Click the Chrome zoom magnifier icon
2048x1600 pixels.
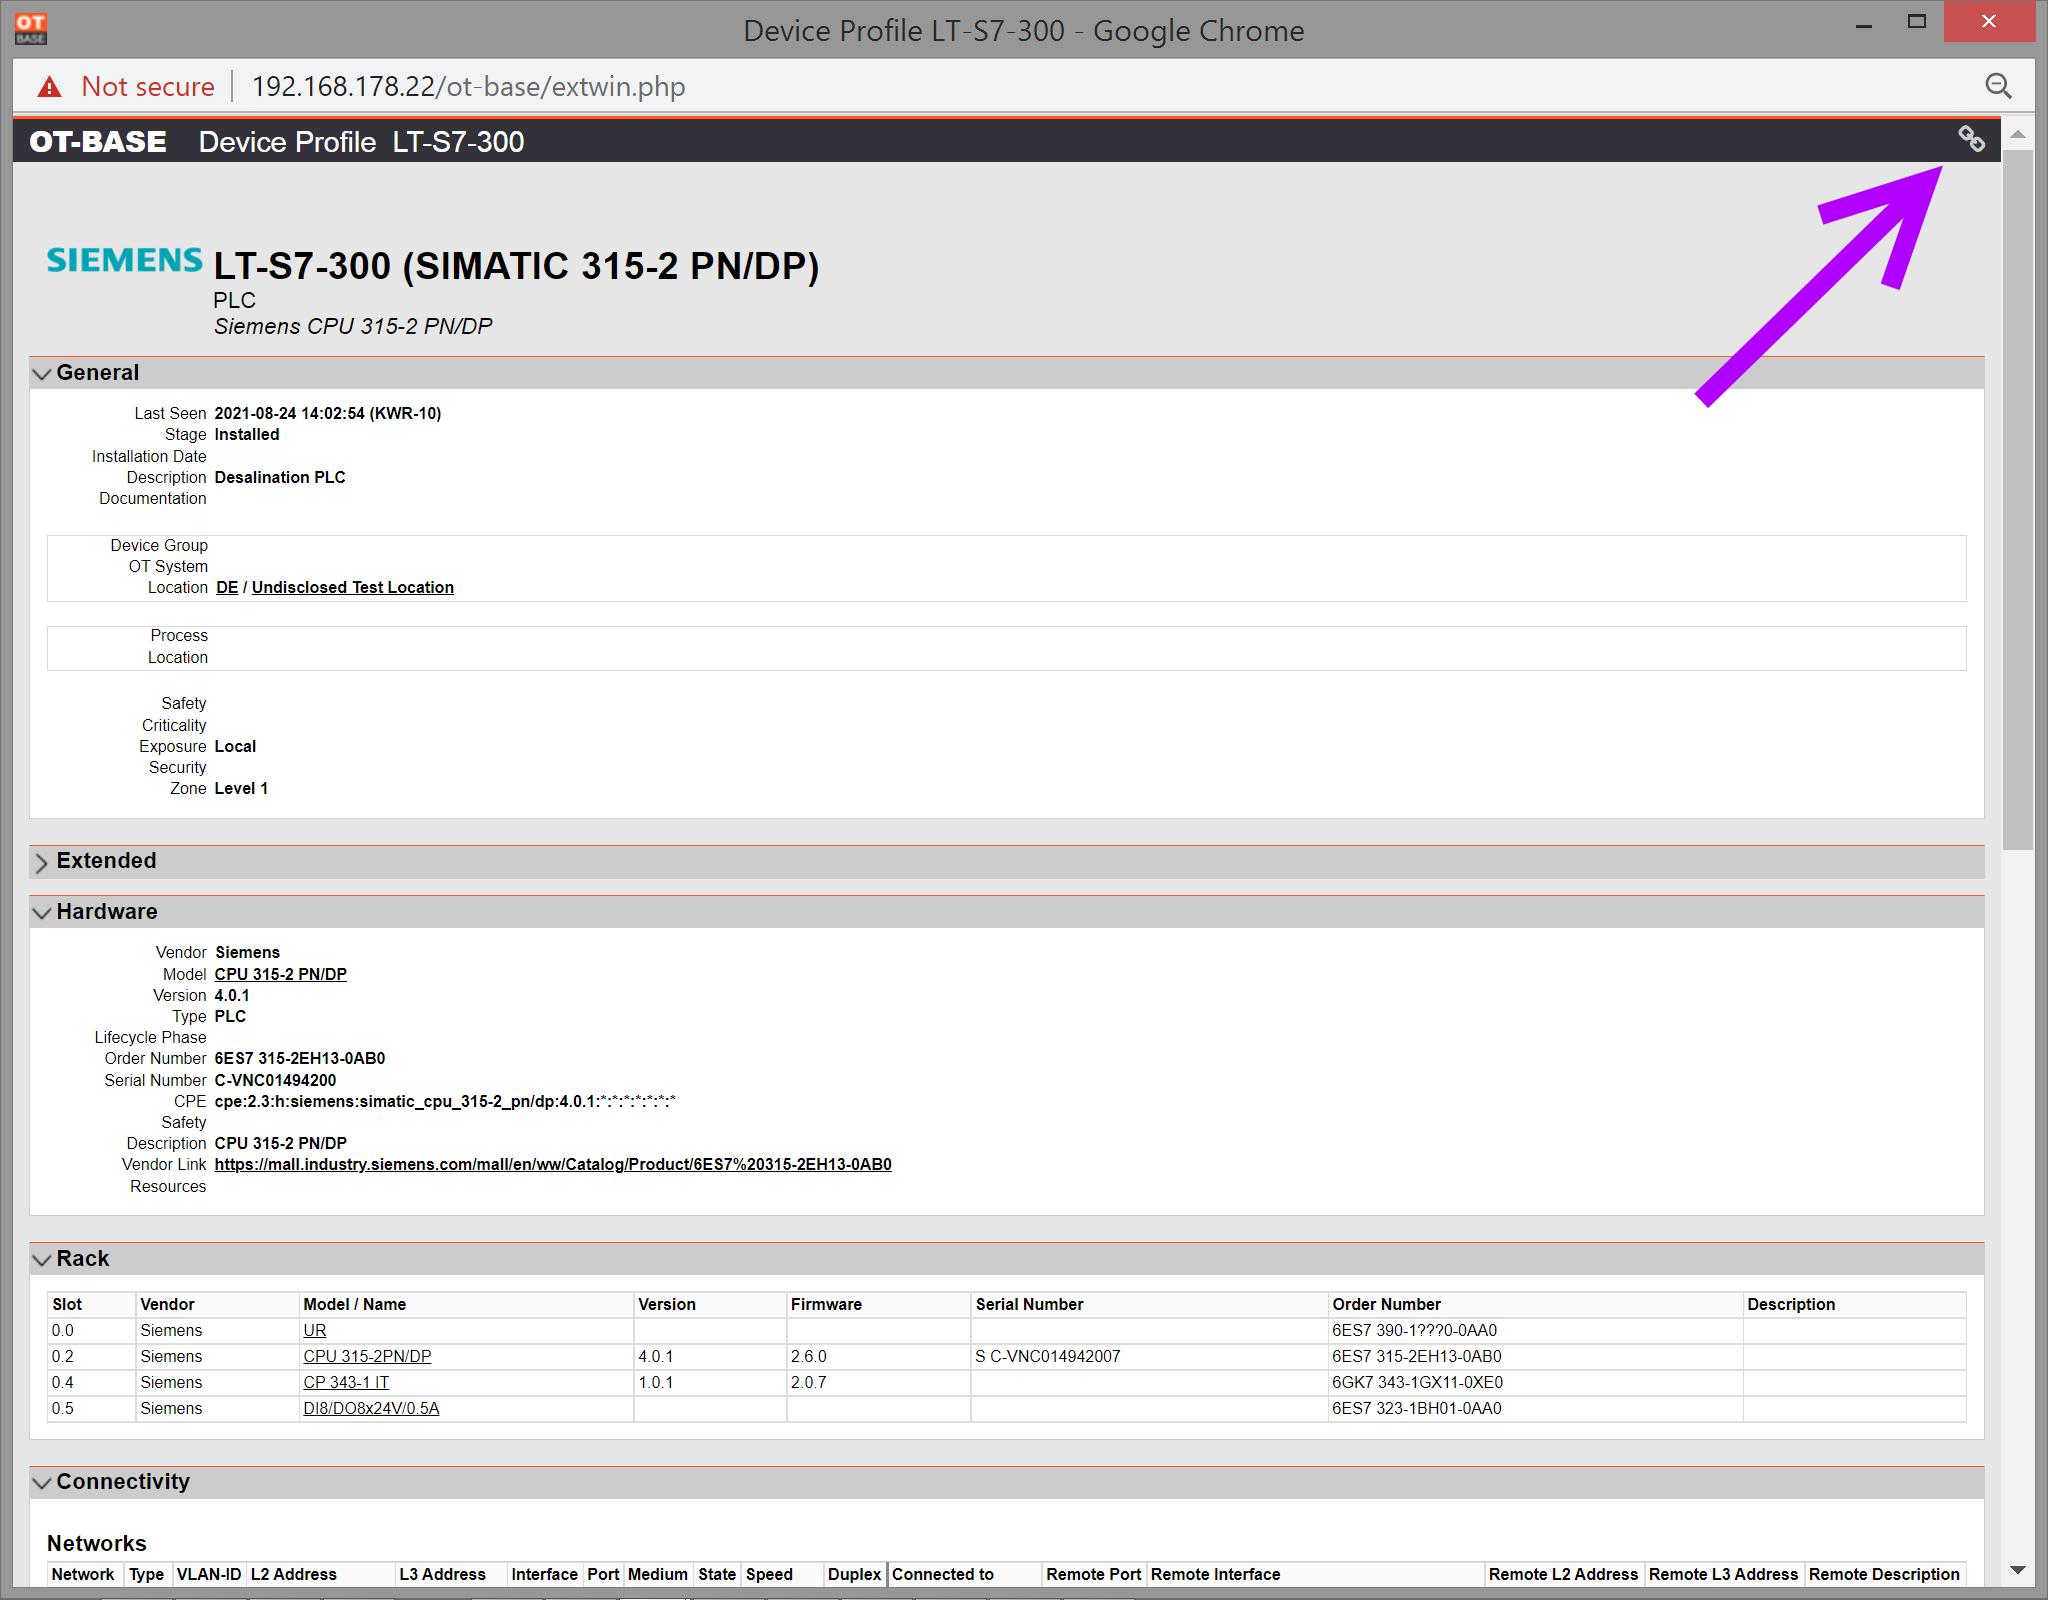[1998, 86]
